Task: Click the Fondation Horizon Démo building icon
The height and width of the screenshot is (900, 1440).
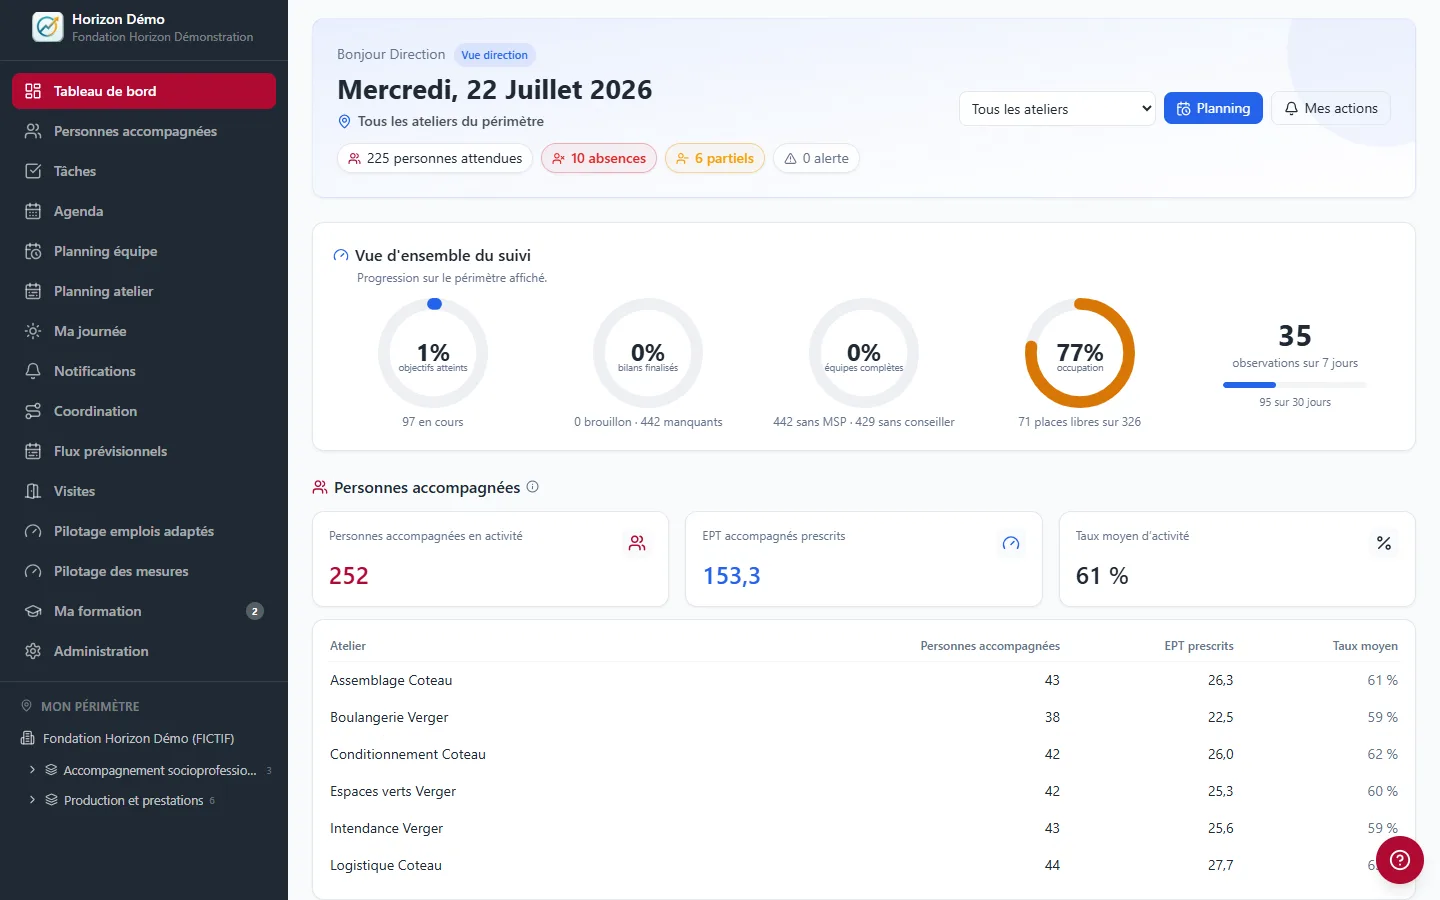Action: click(x=28, y=738)
